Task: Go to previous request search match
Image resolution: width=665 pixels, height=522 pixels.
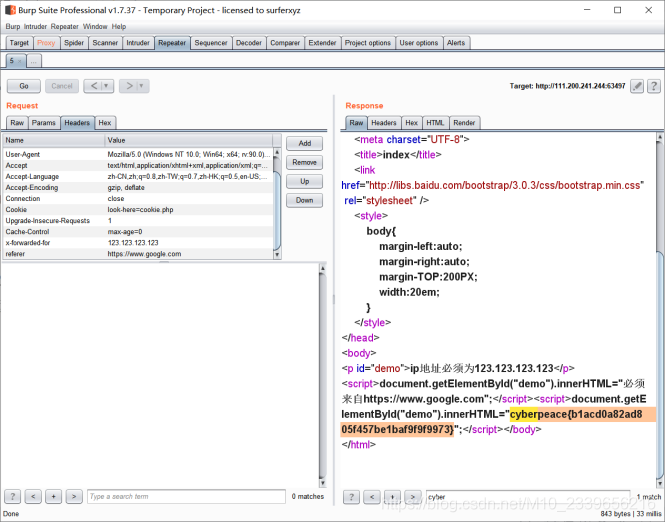Action: pyautogui.click(x=33, y=496)
